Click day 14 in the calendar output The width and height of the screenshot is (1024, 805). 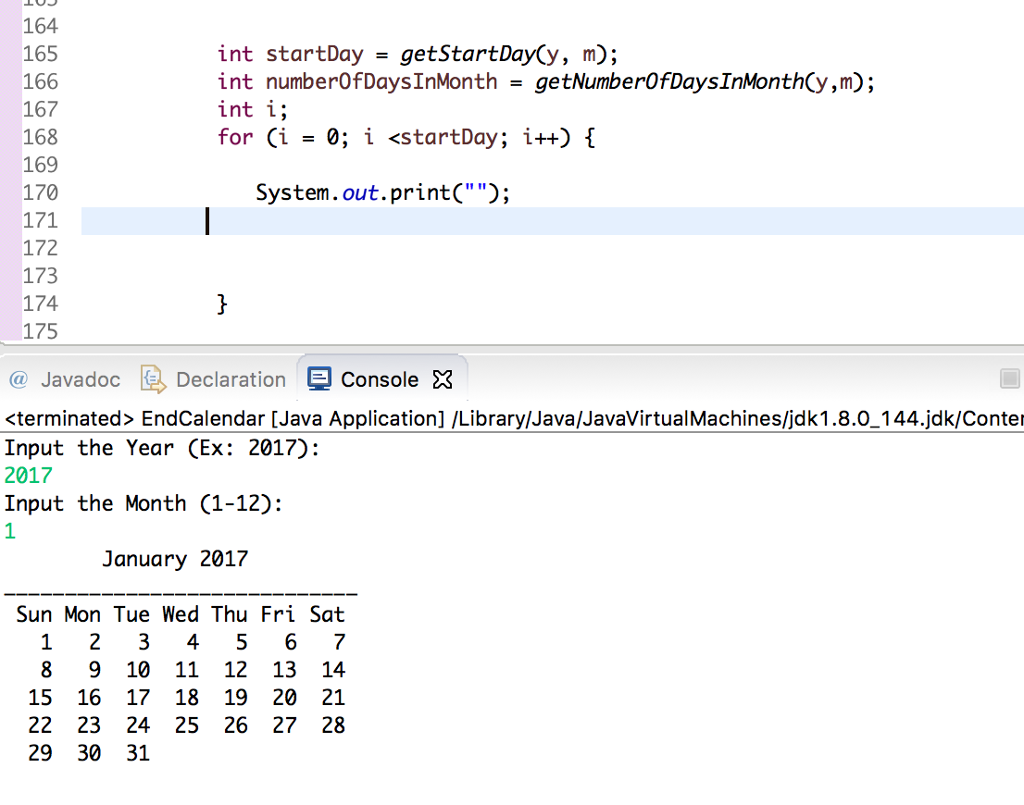point(333,671)
